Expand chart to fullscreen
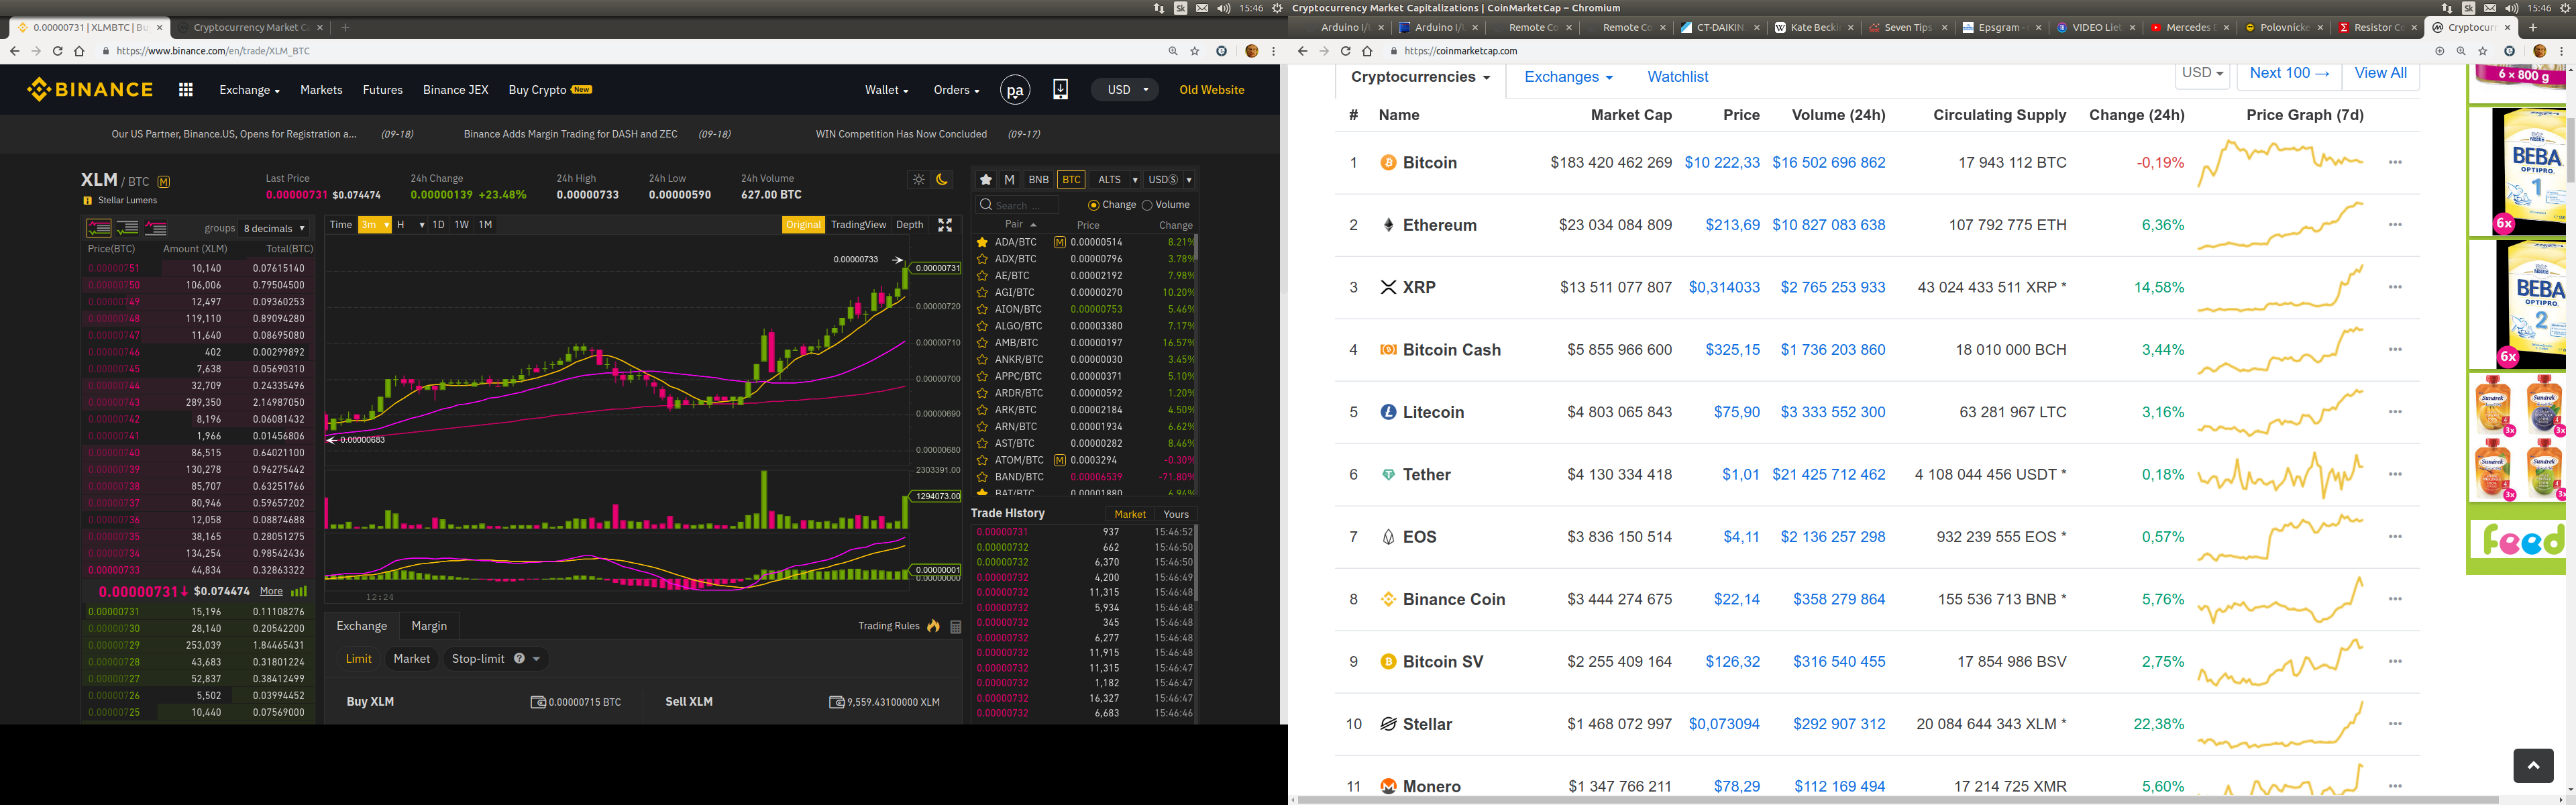 pos(945,225)
